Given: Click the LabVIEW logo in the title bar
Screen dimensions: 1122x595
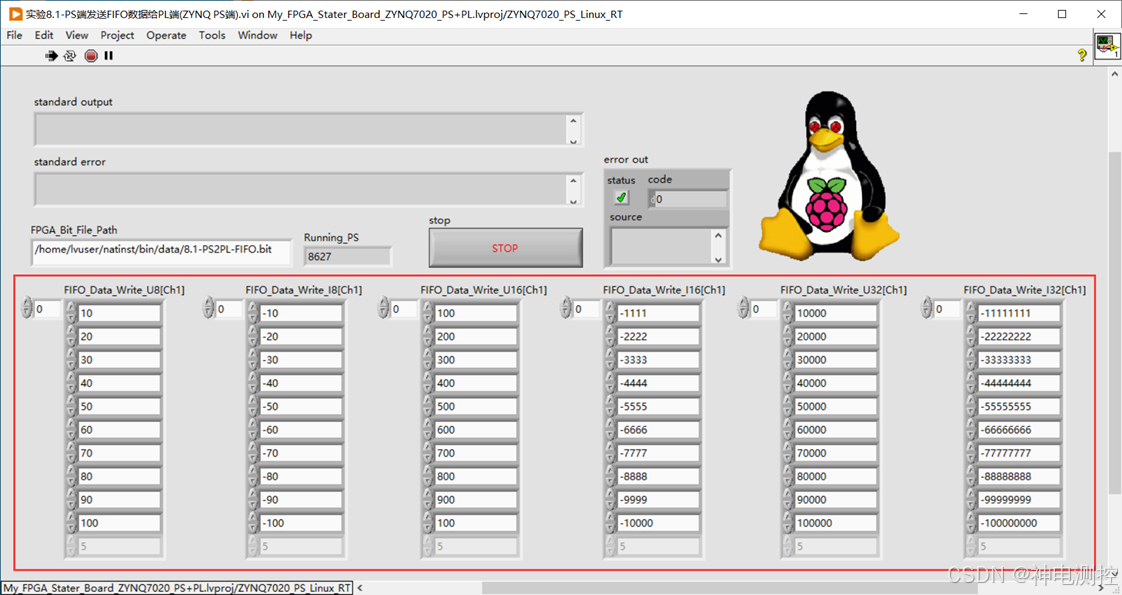Looking at the screenshot, I should point(15,14).
